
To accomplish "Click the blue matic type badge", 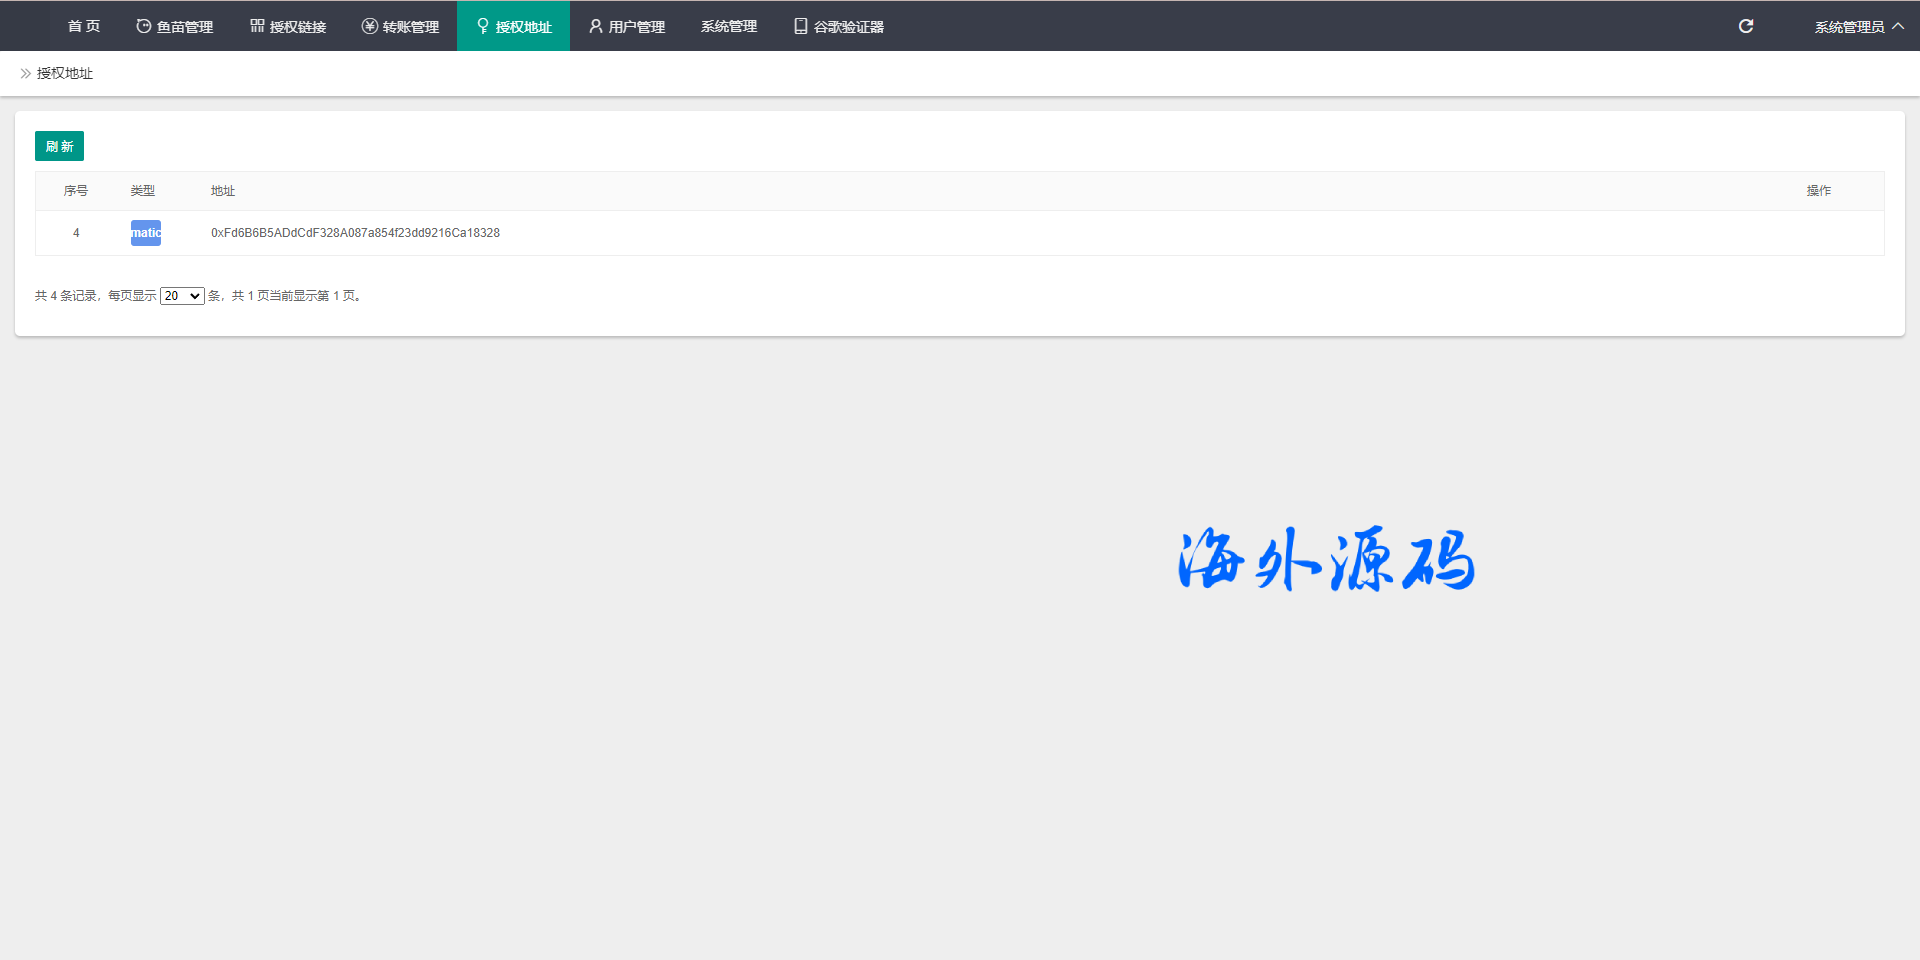I will click(x=146, y=233).
